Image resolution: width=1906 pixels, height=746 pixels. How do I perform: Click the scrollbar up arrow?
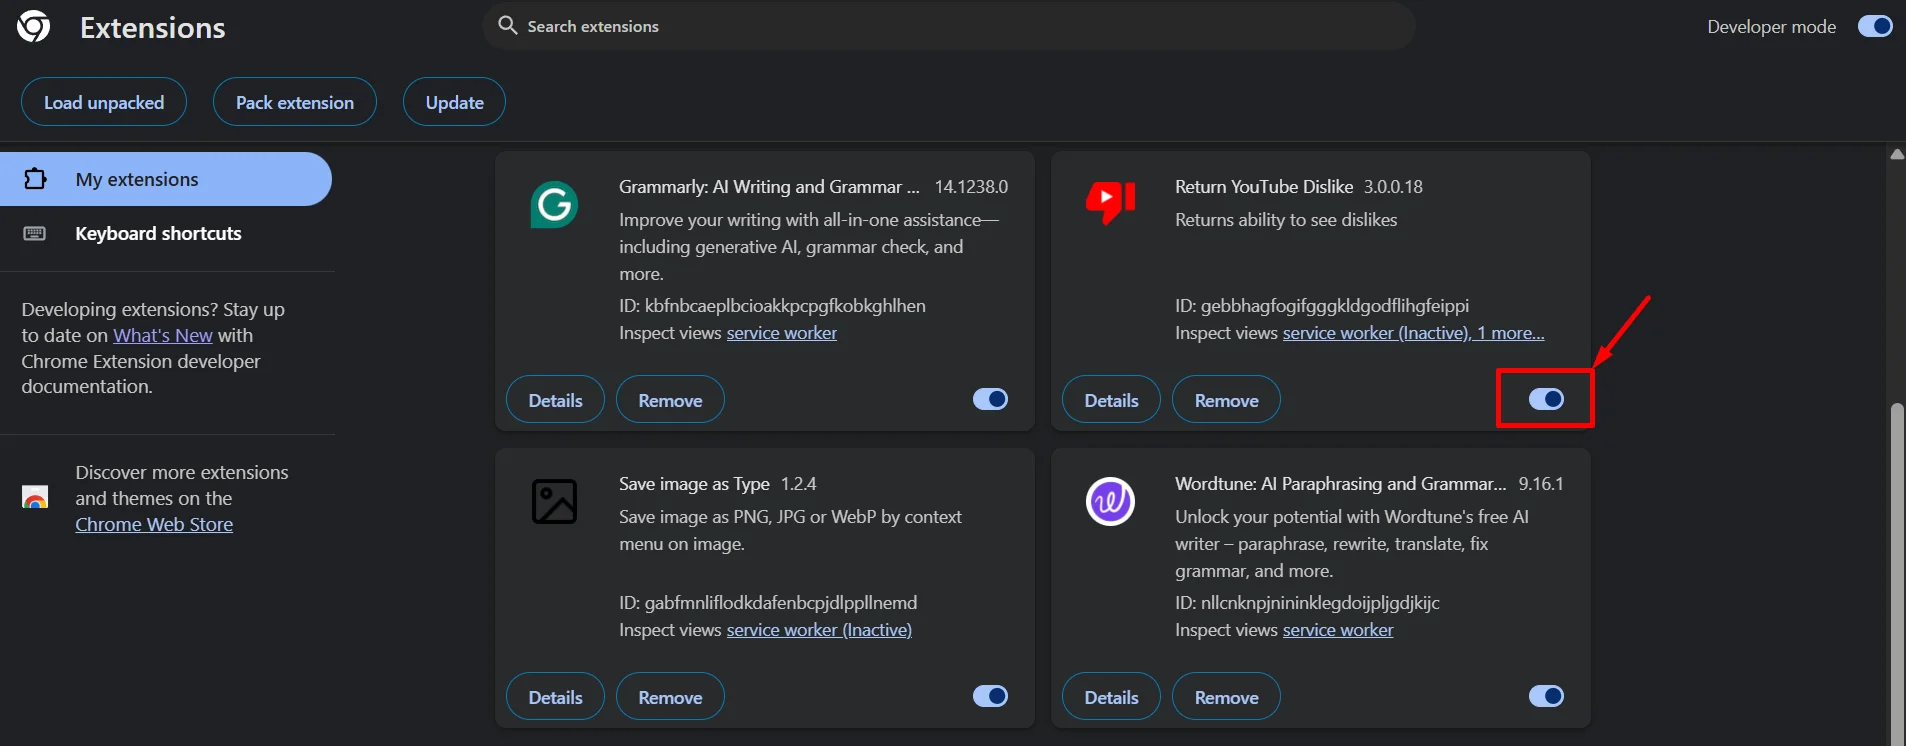coord(1896,154)
